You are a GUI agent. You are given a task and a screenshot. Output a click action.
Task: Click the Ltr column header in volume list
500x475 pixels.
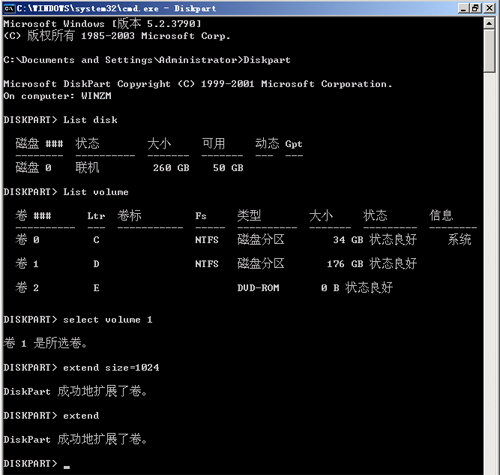pyautogui.click(x=96, y=216)
